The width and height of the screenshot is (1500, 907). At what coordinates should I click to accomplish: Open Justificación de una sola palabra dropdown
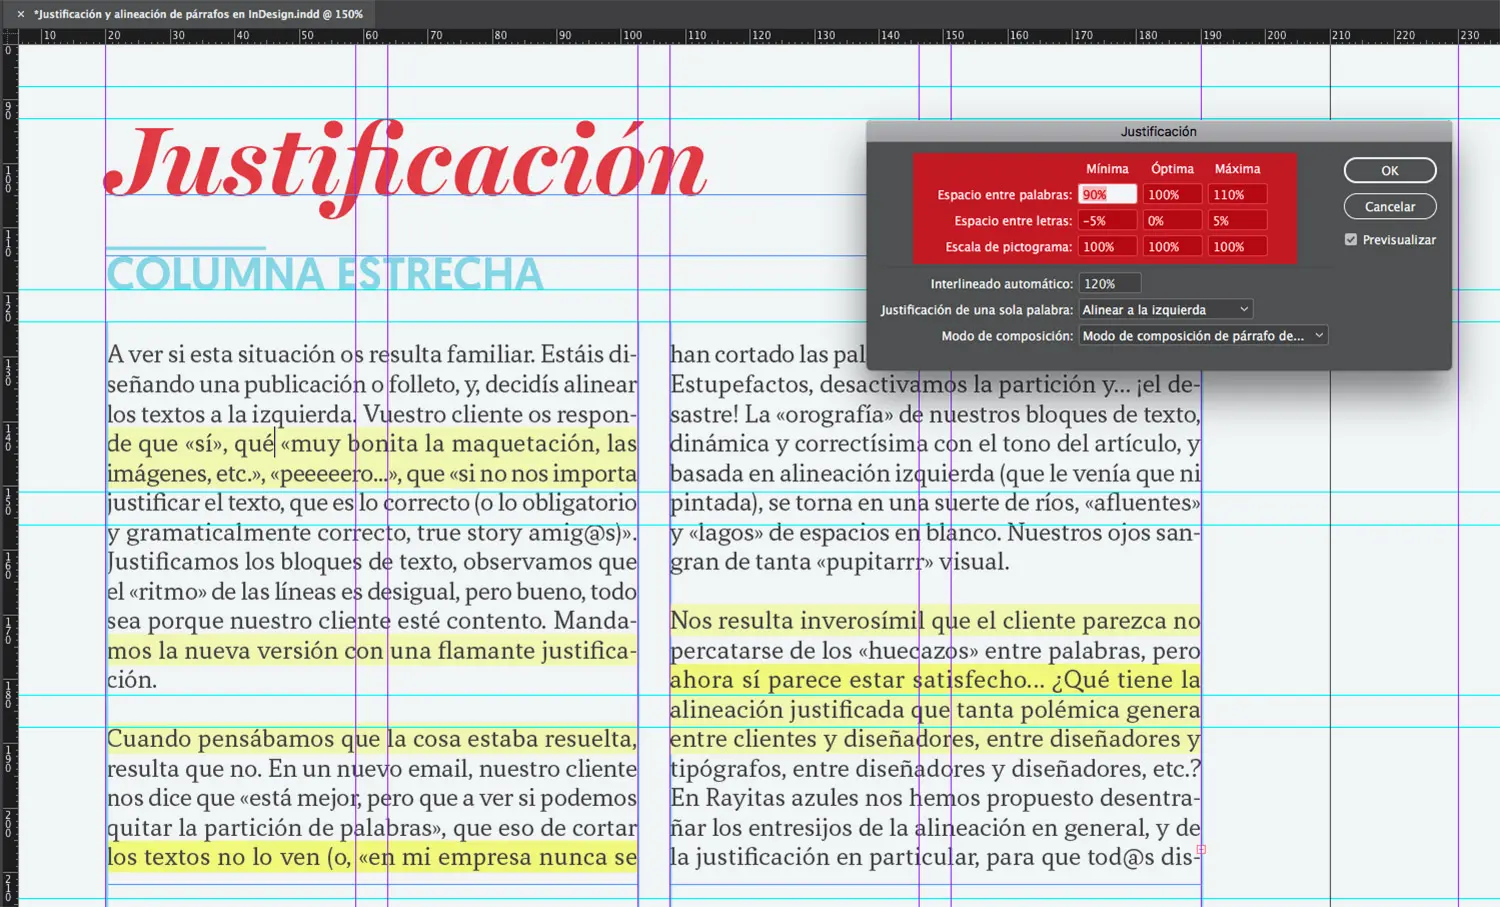(1166, 310)
